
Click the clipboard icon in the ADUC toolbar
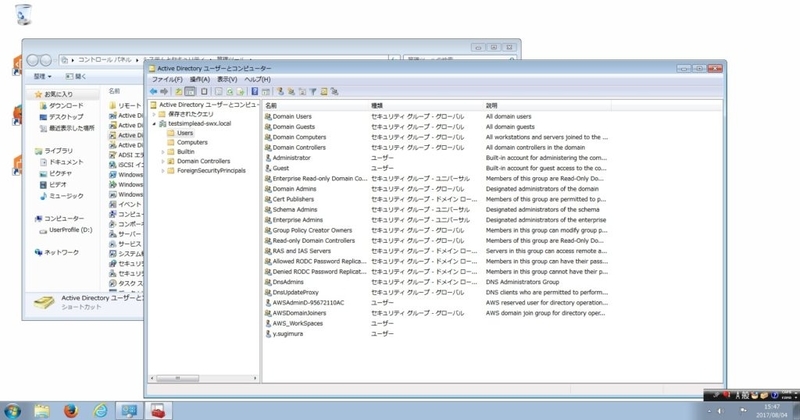(204, 92)
